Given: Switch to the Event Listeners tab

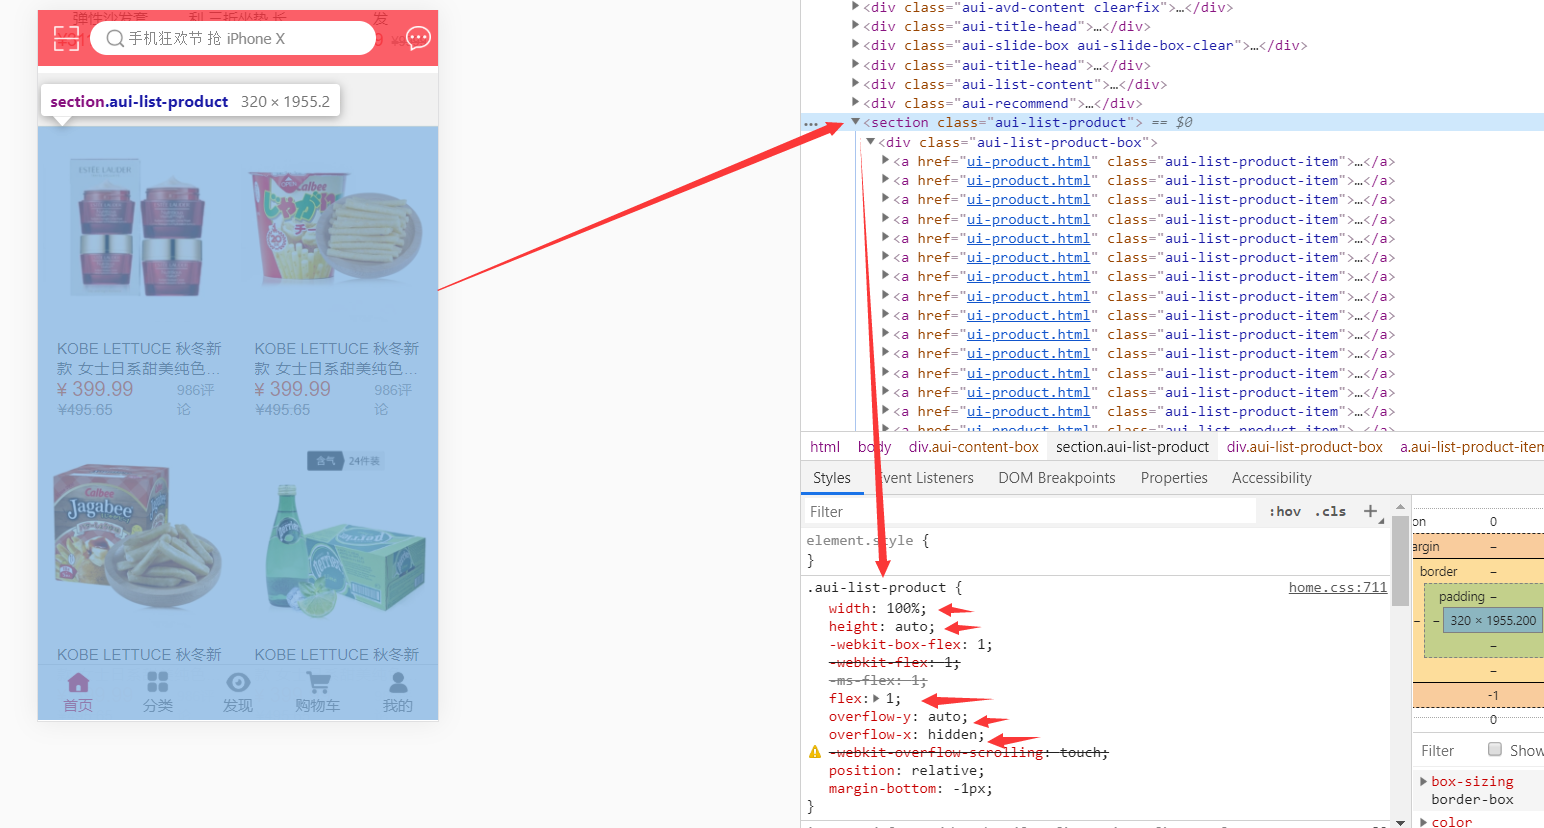Looking at the screenshot, I should (x=927, y=478).
